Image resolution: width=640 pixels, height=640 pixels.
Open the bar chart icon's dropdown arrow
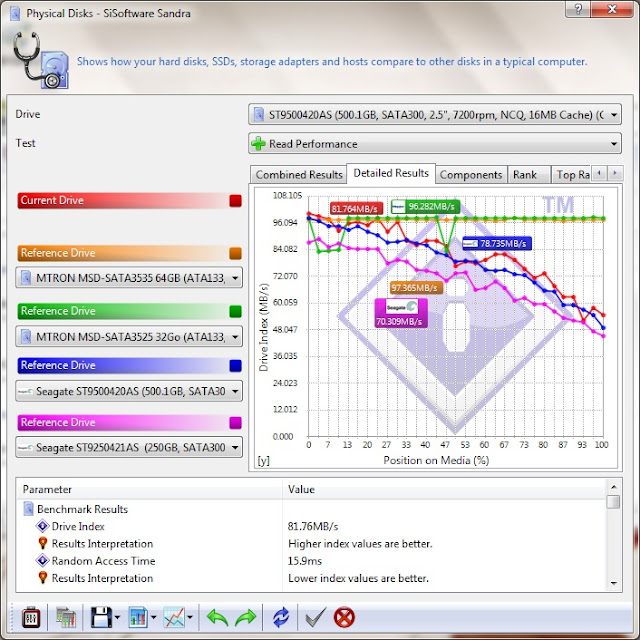(153, 617)
